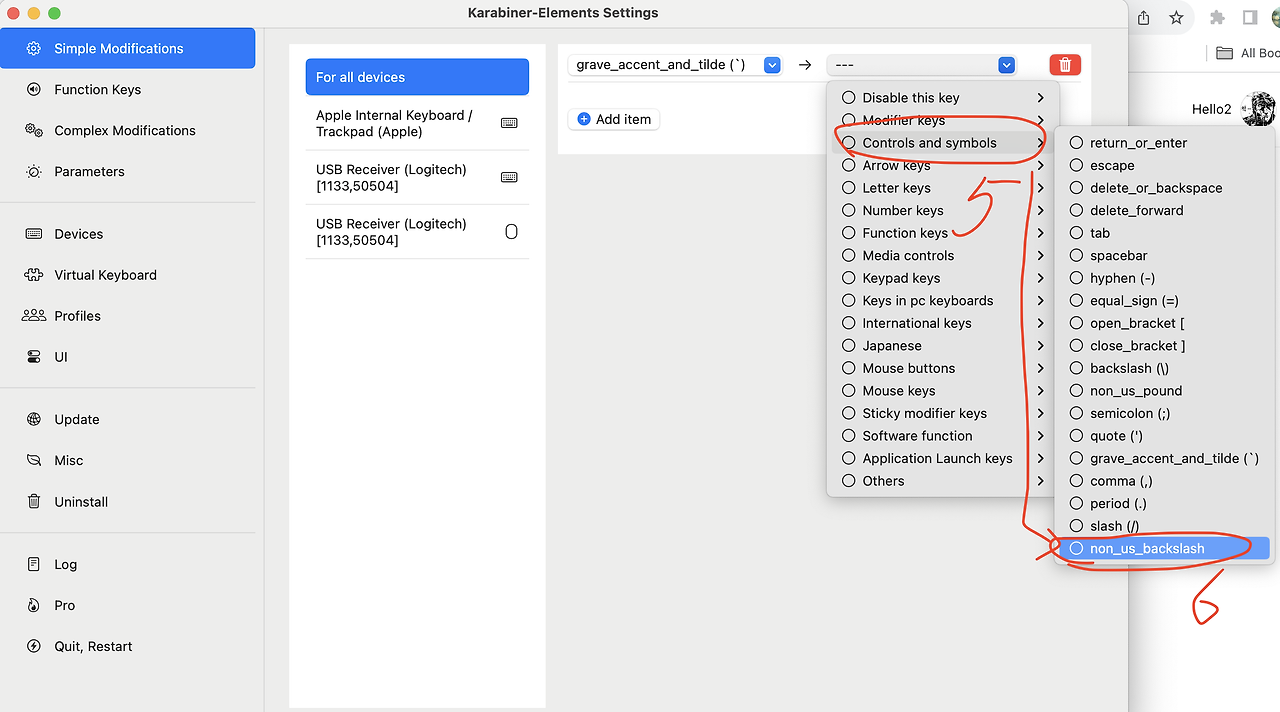Open Mouse buttons menu entry
Screen dimensions: 1280x712
[x=941, y=368]
